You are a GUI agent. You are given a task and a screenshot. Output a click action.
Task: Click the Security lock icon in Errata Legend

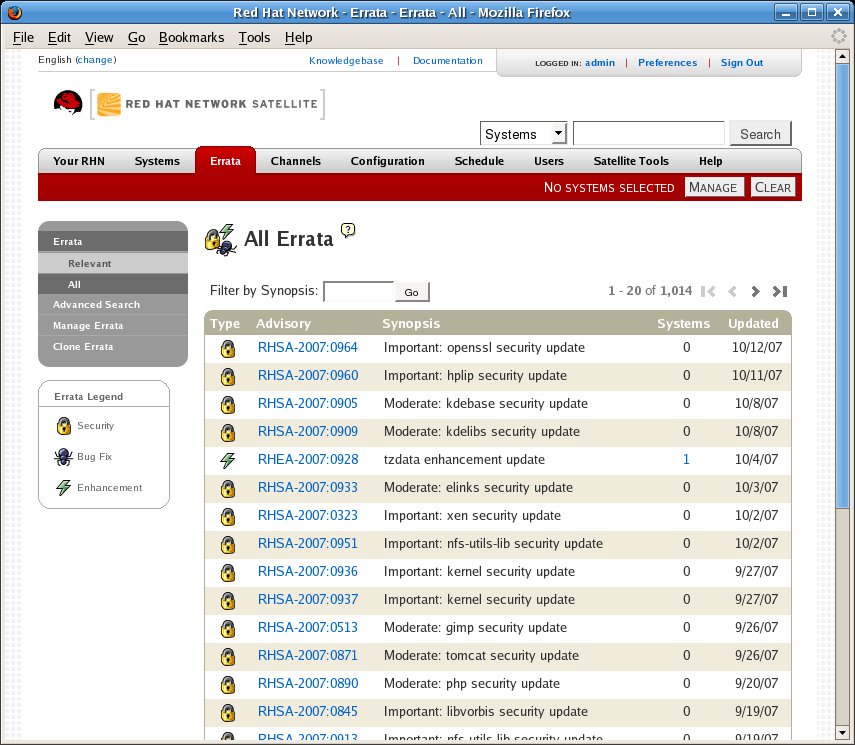click(x=64, y=425)
